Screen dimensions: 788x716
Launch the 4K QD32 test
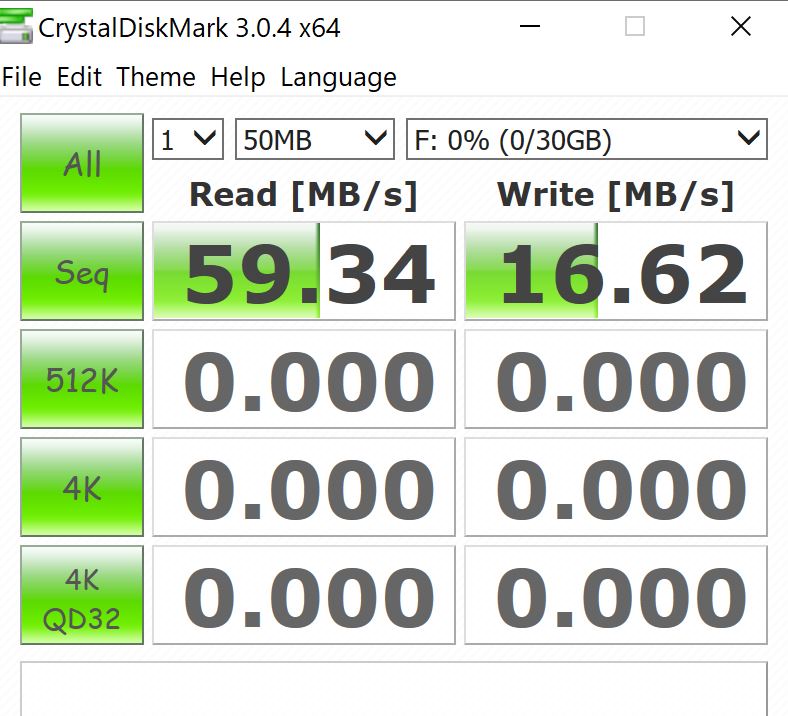pos(82,595)
